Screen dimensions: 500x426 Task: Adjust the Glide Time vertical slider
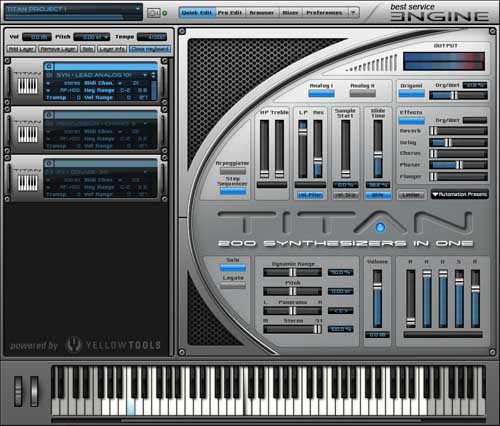tap(378, 149)
